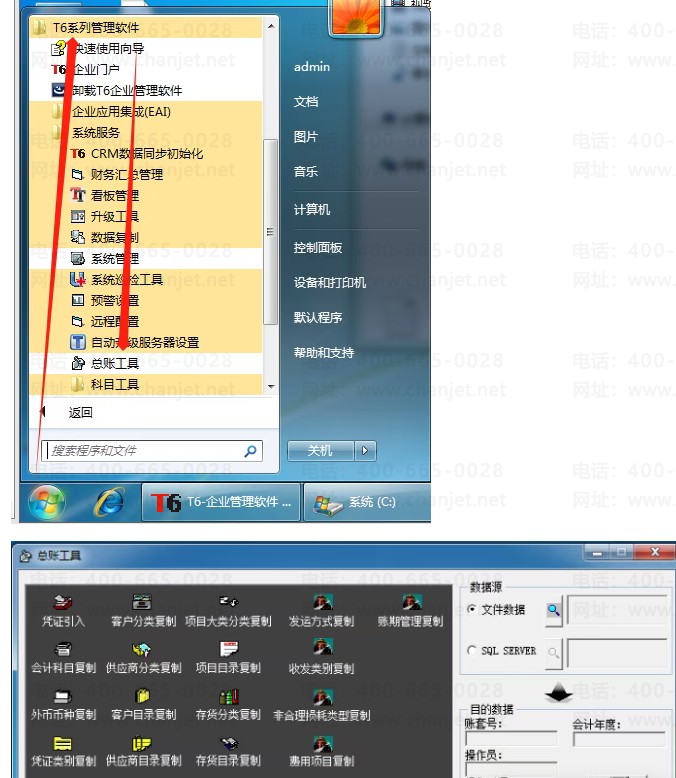
Task: Select SQL SERVER radio button
Action: point(472,650)
